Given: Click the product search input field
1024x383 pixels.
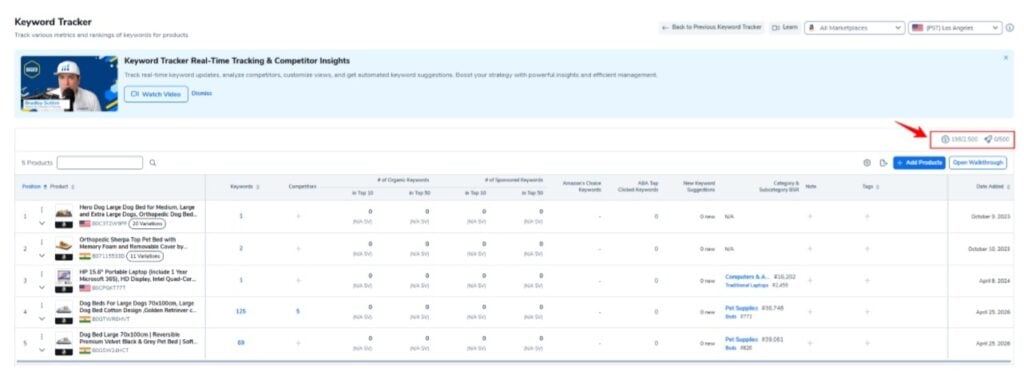Looking at the screenshot, I should [x=100, y=163].
